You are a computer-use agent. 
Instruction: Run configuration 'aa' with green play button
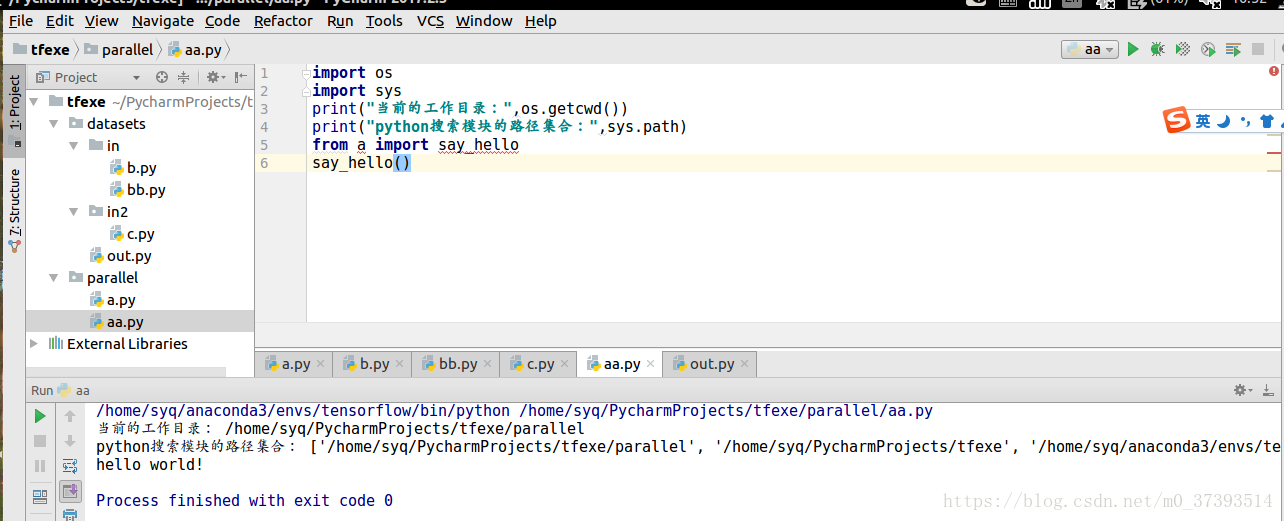1133,49
